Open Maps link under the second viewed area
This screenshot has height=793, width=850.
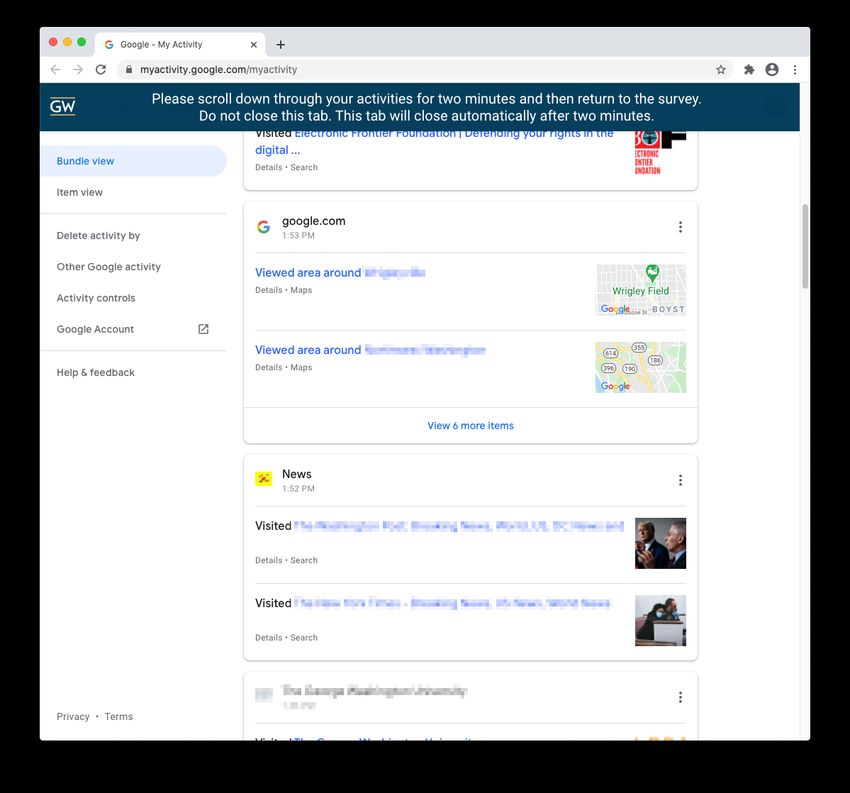tap(301, 368)
